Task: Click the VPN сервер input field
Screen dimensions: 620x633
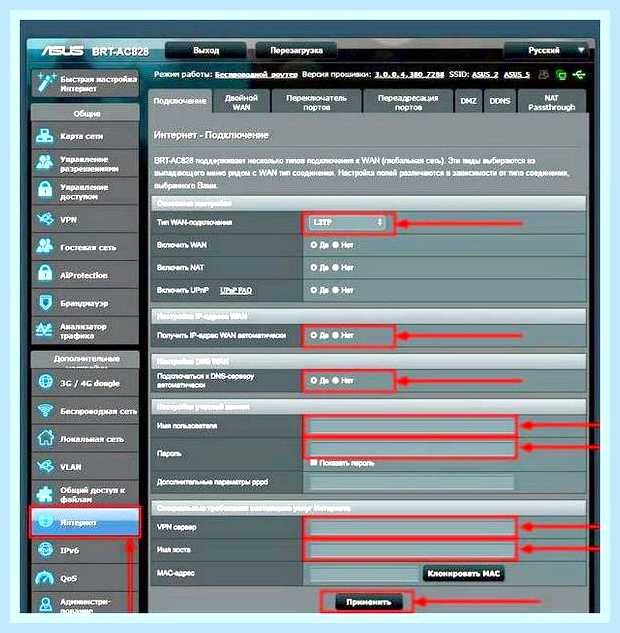Action: click(411, 527)
